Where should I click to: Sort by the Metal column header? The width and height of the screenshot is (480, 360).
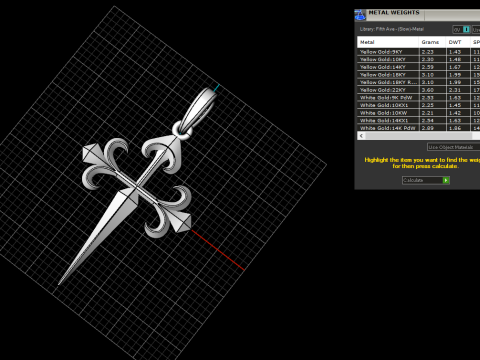pyautogui.click(x=388, y=42)
